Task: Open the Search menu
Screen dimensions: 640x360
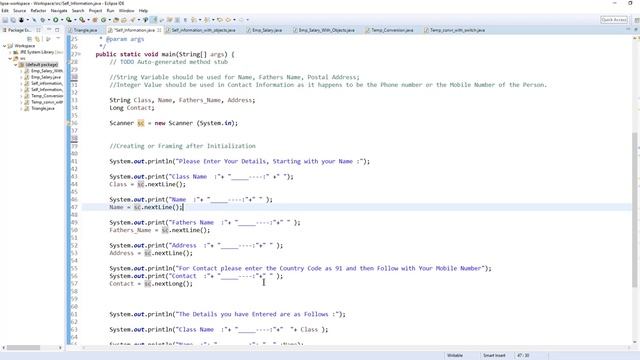Action: point(78,11)
